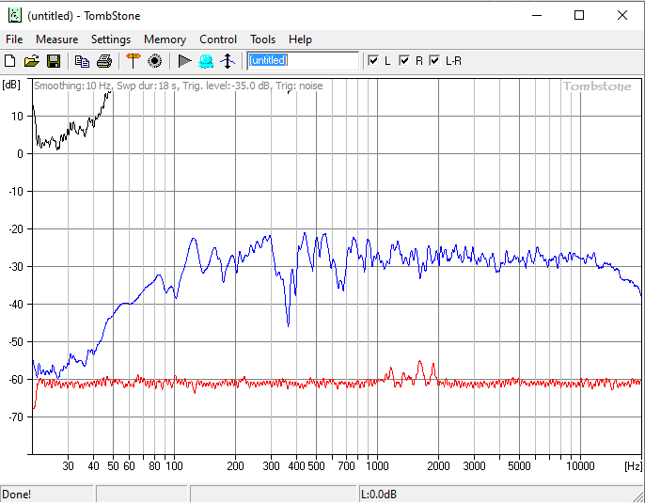Open the Memory menu
Viewport: 645px width, 504px height.
(x=165, y=39)
